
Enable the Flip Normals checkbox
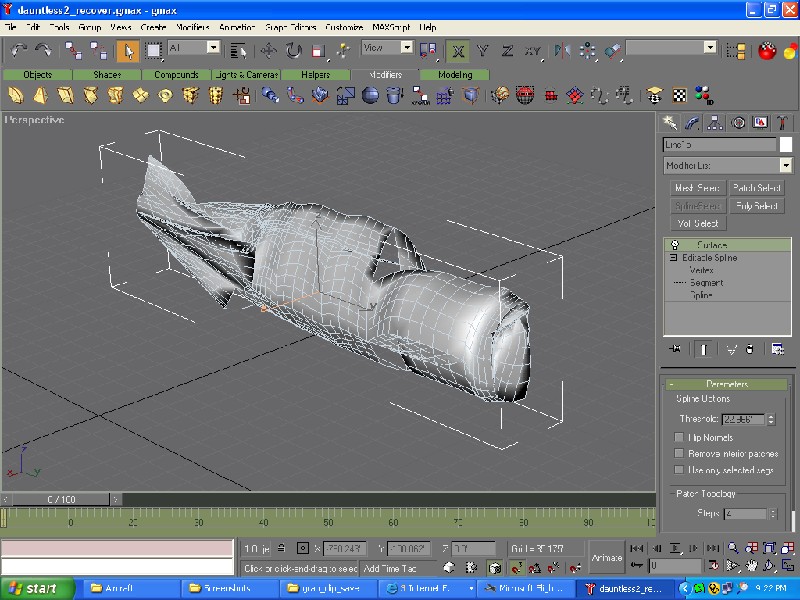coord(680,438)
